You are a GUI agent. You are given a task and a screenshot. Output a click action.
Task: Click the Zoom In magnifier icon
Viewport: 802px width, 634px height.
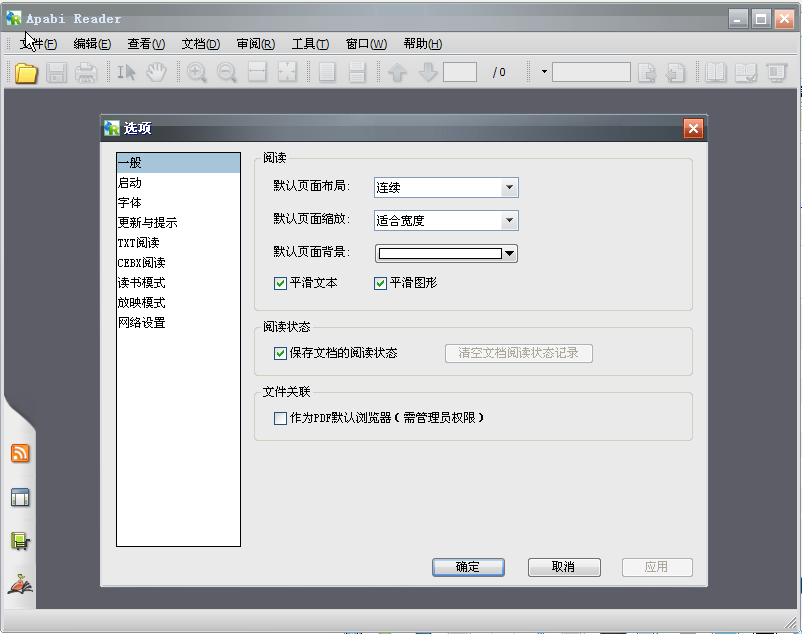coord(196,73)
